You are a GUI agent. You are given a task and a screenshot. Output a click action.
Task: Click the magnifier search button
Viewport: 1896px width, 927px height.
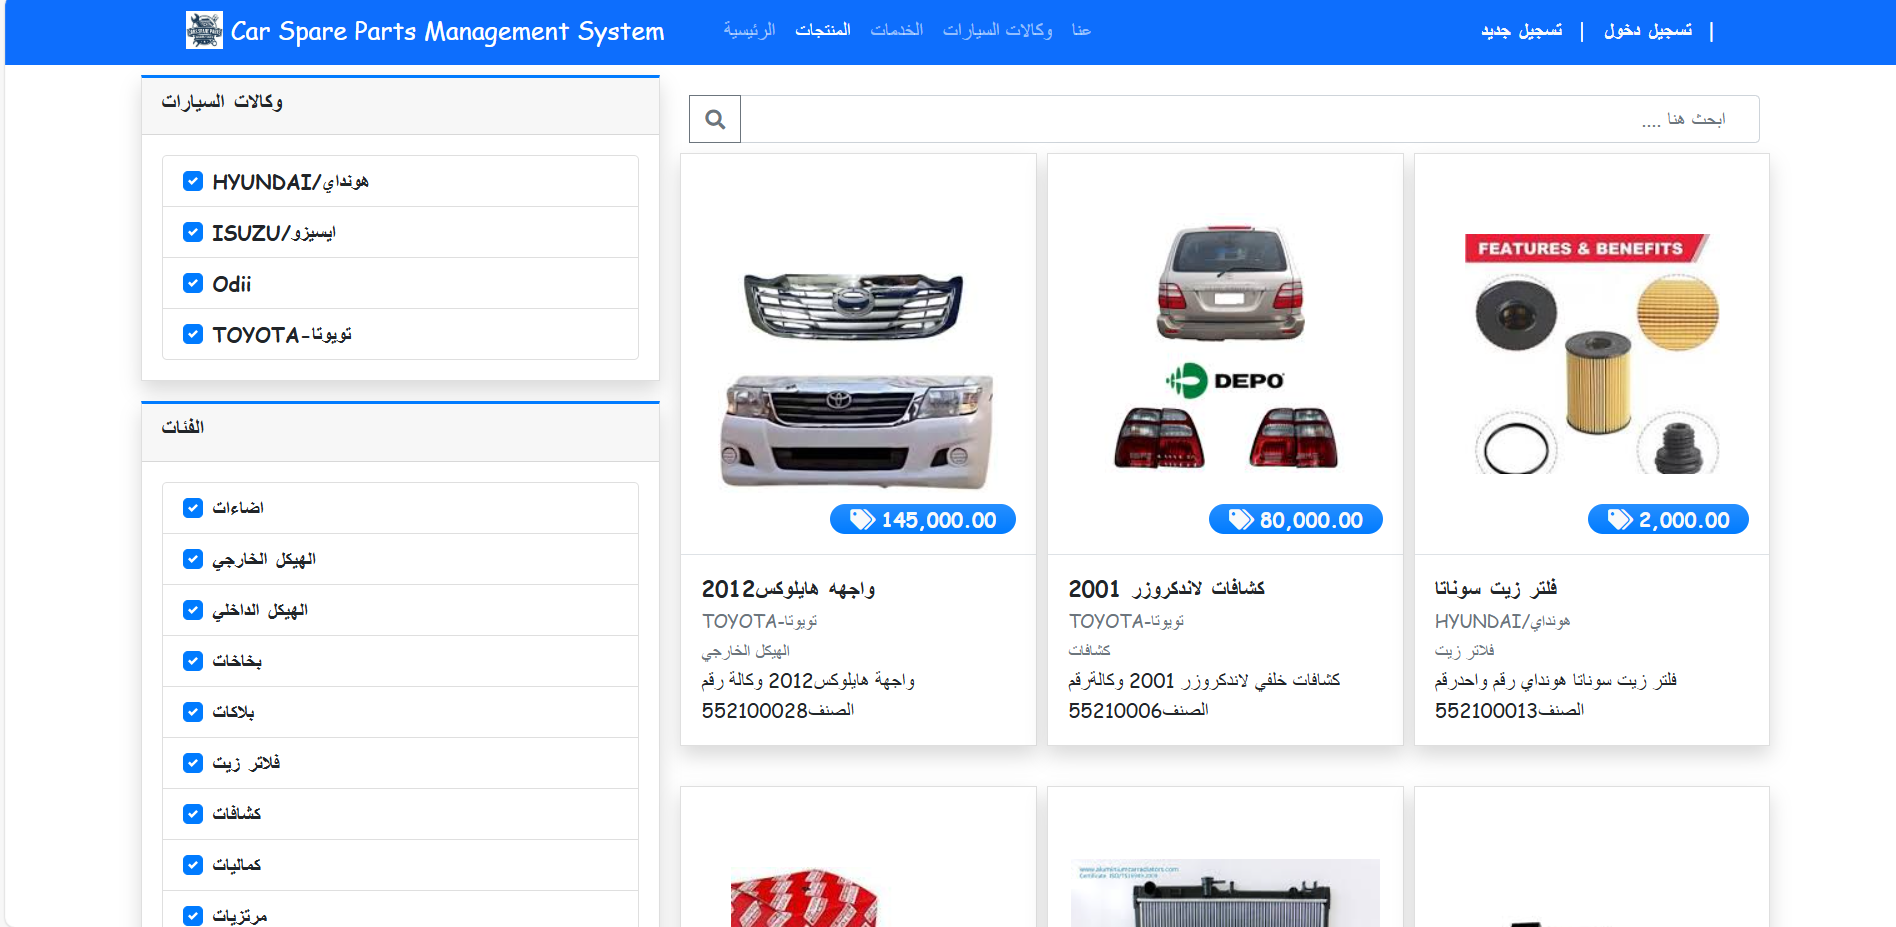pos(715,119)
